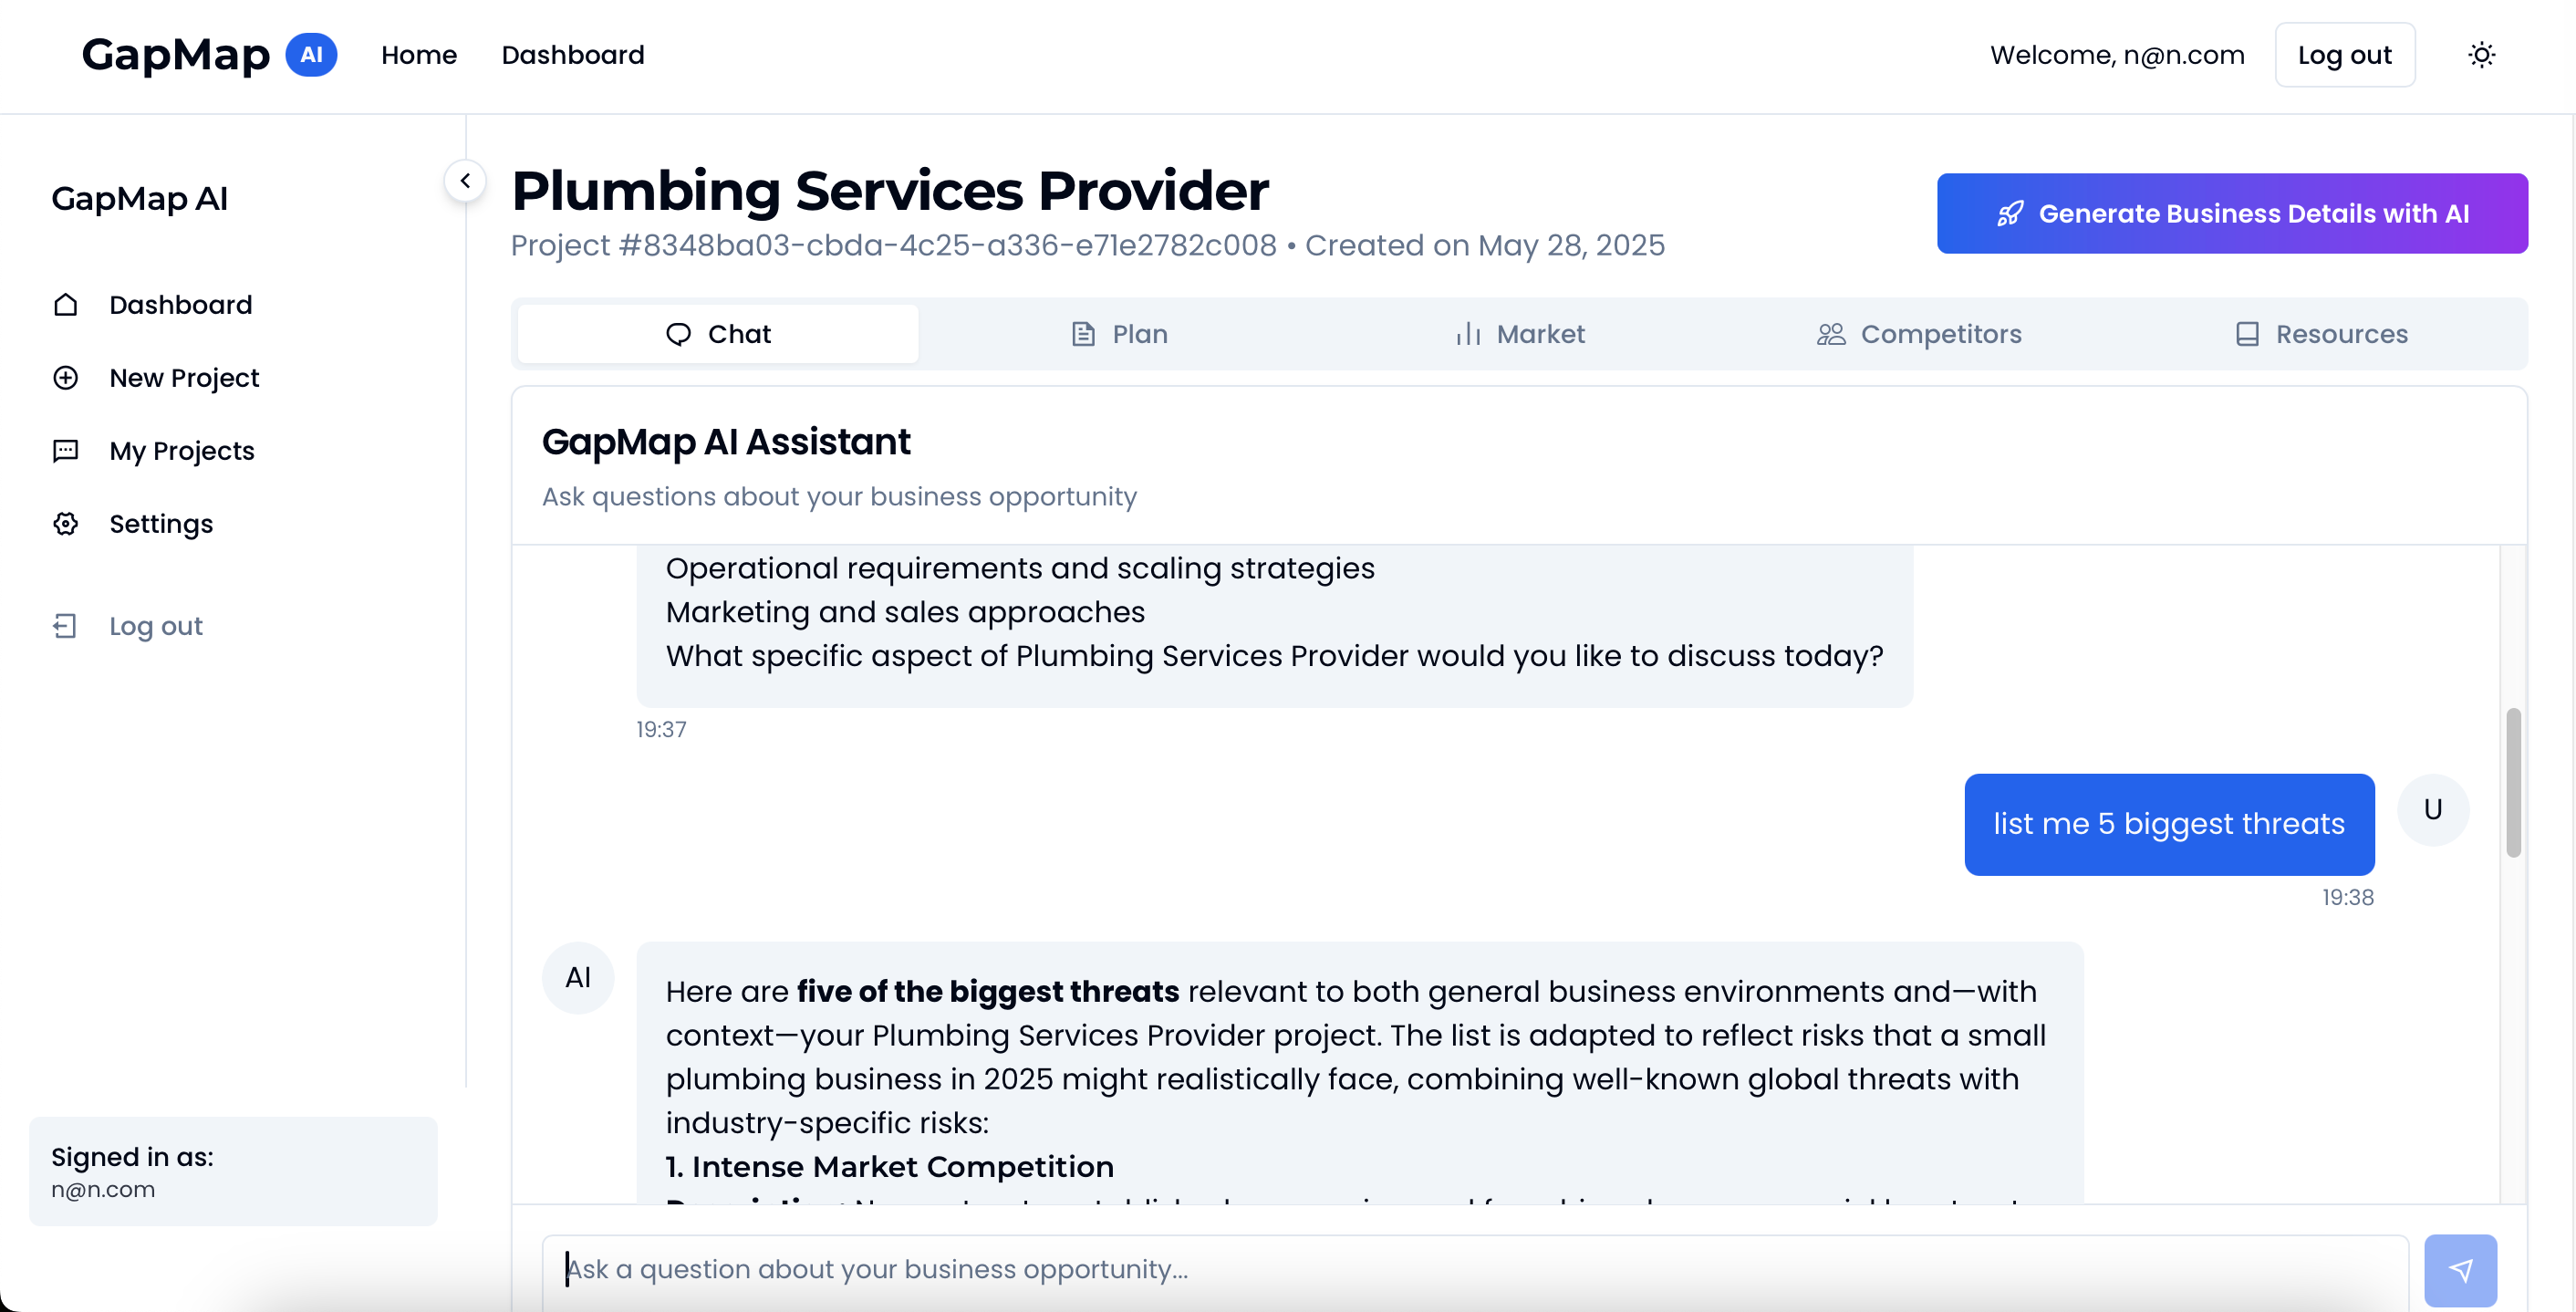Click the rocket icon on Generate button
The image size is (2576, 1312).
(2010, 214)
